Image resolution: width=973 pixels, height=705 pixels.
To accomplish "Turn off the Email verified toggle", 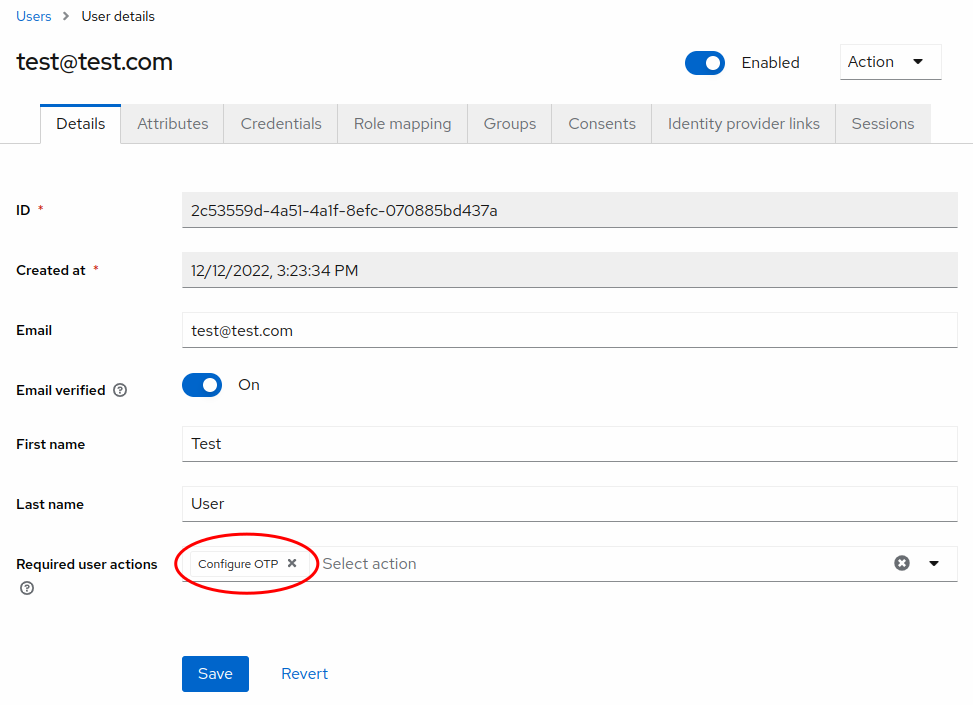I will click(202, 384).
